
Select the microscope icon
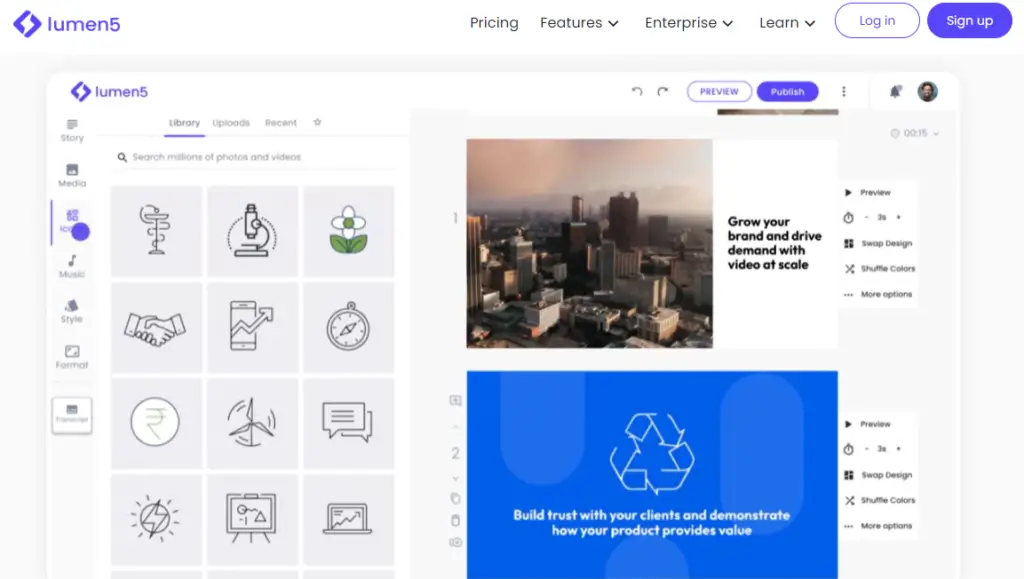click(253, 230)
